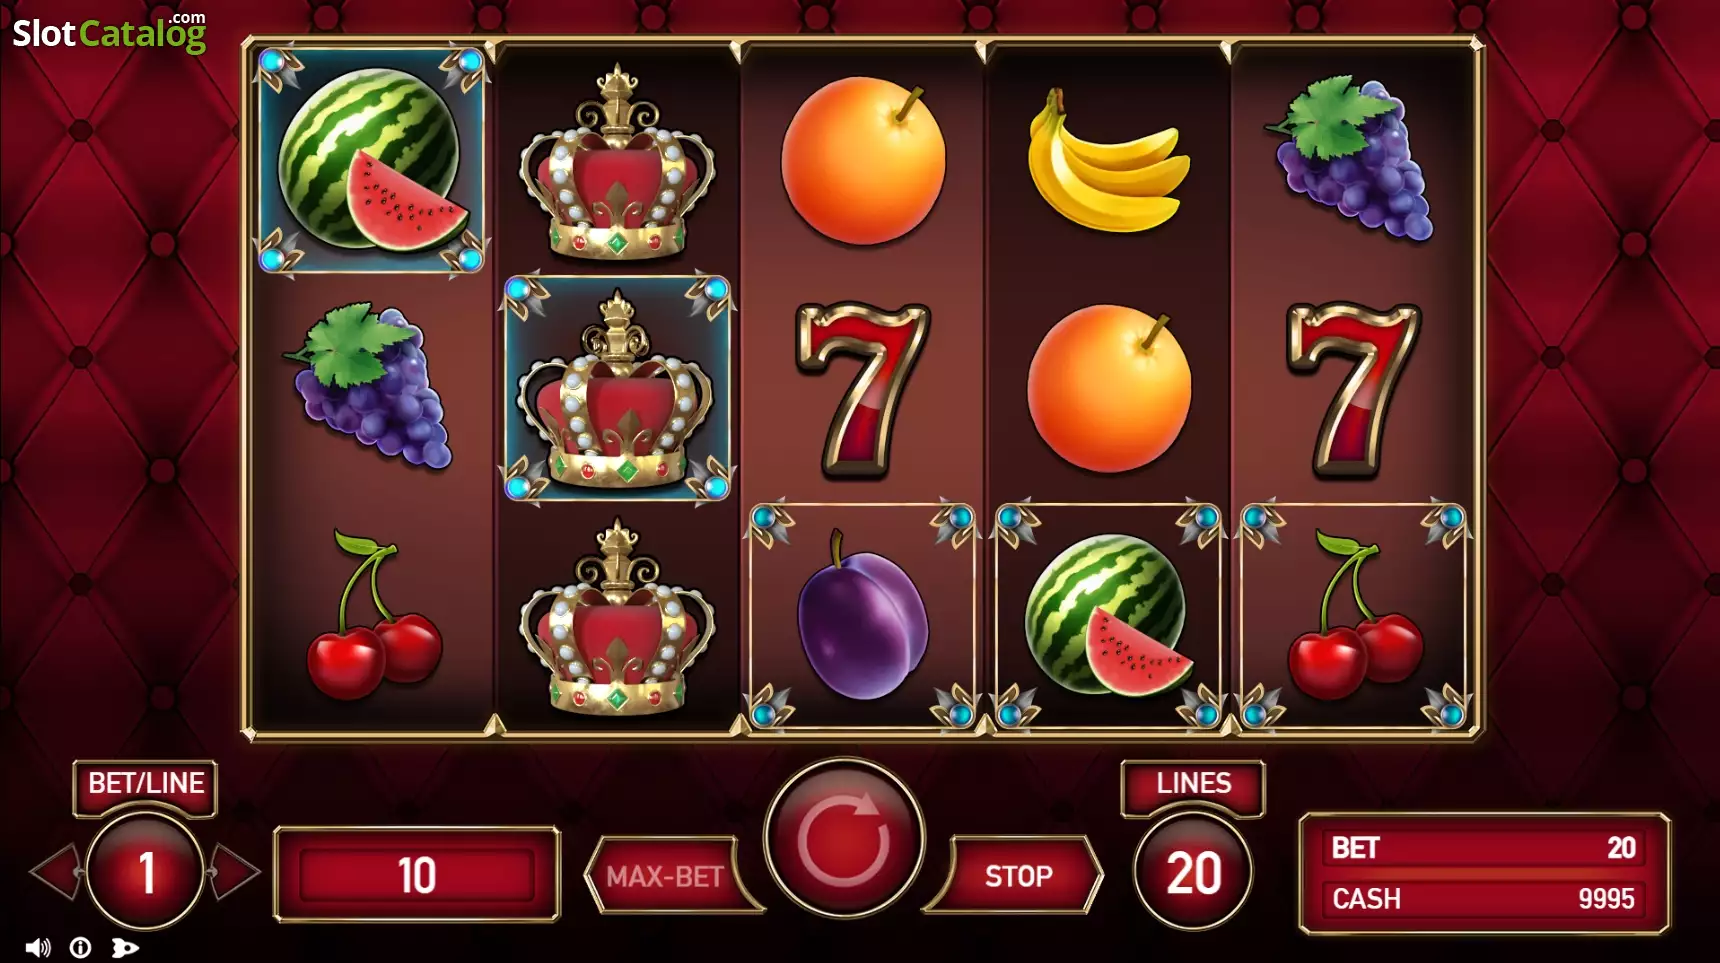Click the bet/line value 1 circle
The width and height of the screenshot is (1720, 963).
[x=146, y=872]
